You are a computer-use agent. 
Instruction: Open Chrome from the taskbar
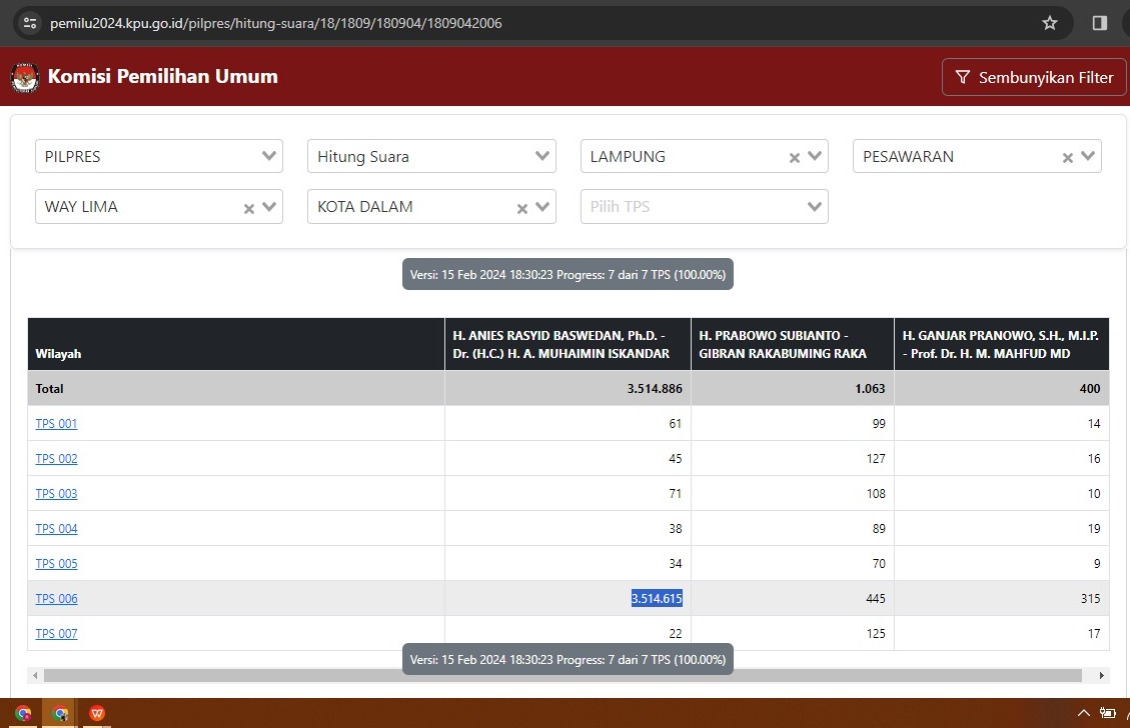(23, 714)
